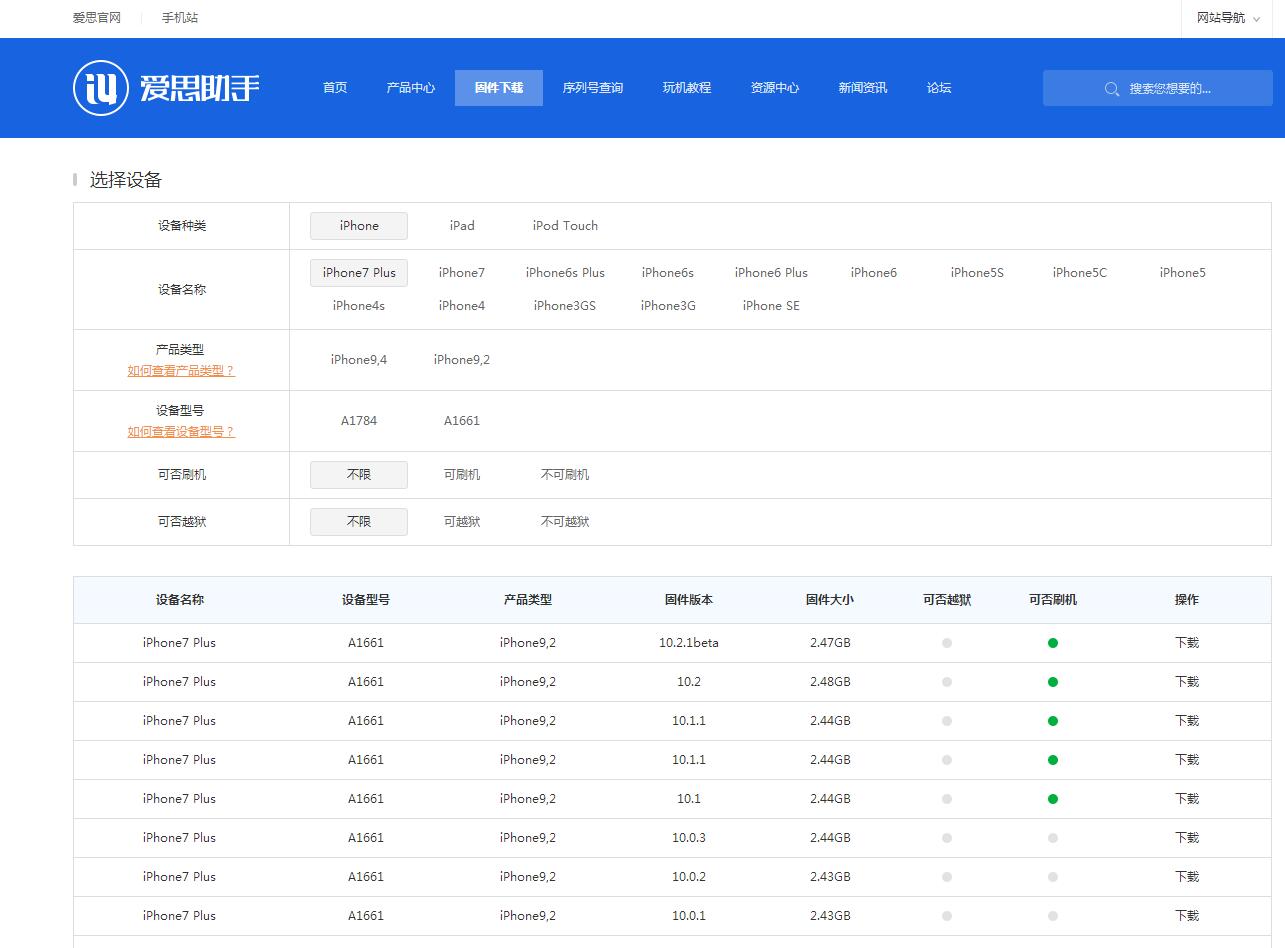Open 手机站 link in top bar
Viewport: 1285px width, 948px height.
[x=180, y=18]
